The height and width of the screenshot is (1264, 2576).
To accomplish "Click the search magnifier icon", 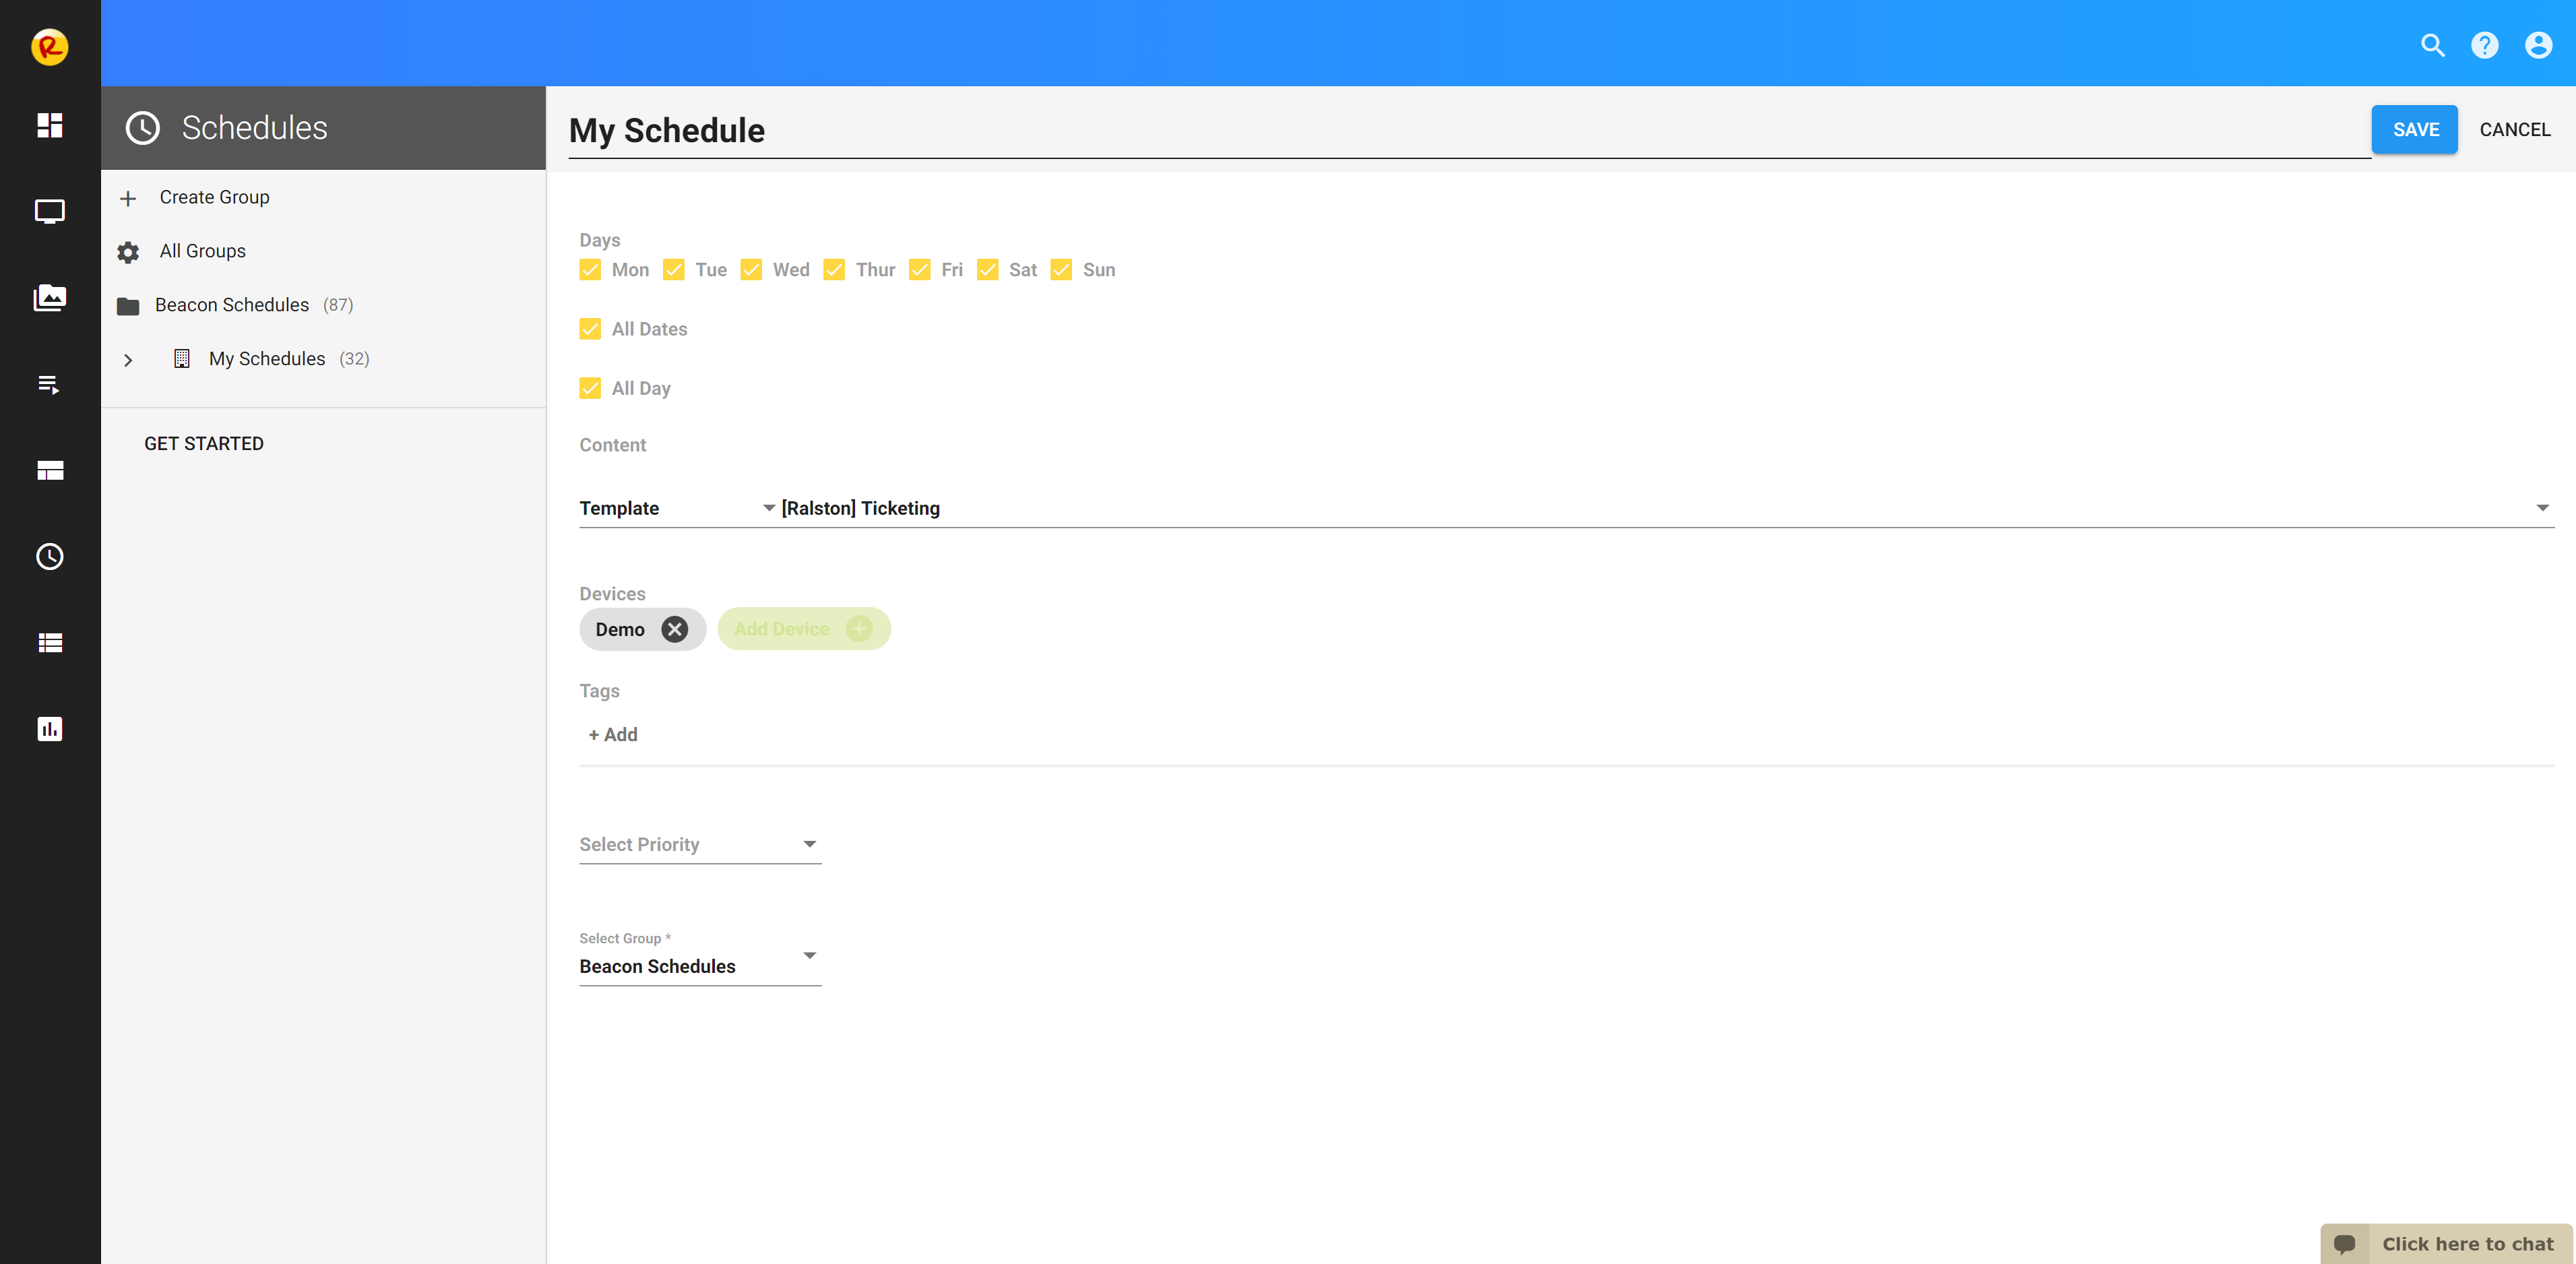I will click(x=2432, y=45).
